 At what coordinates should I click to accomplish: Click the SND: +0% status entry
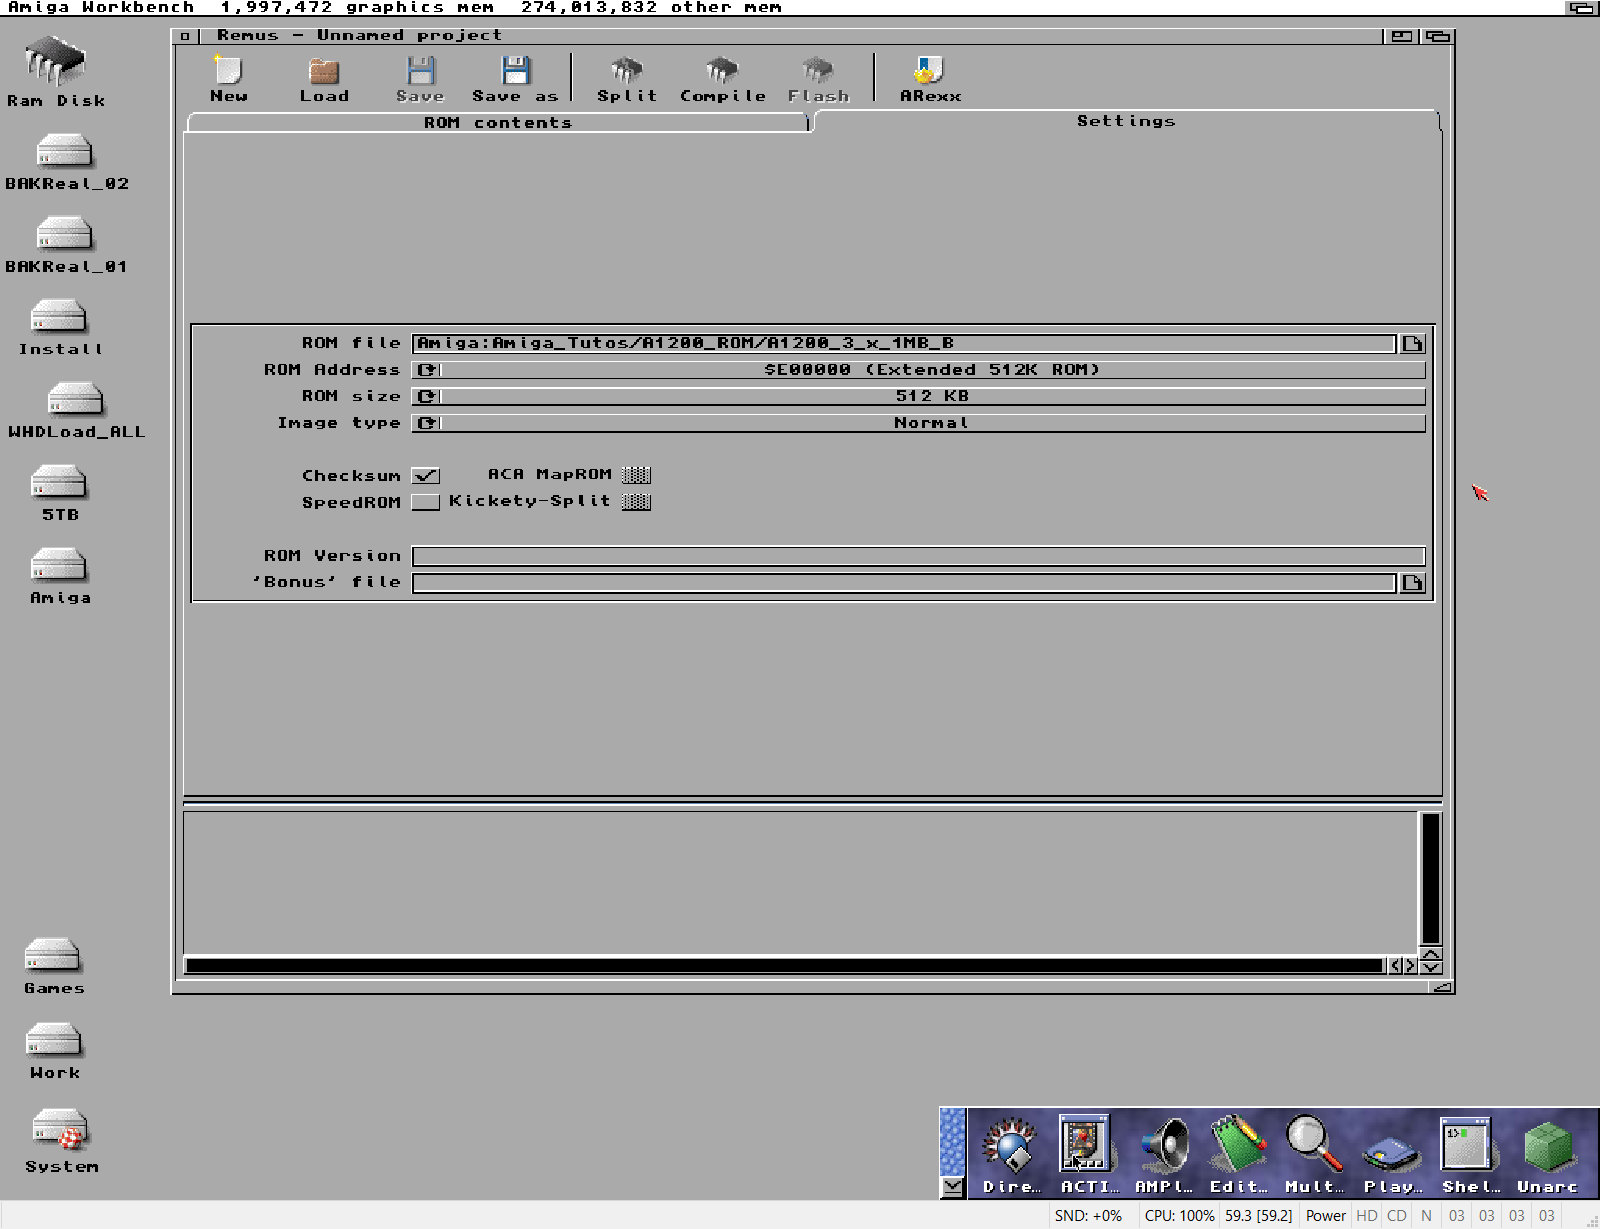click(x=1088, y=1216)
